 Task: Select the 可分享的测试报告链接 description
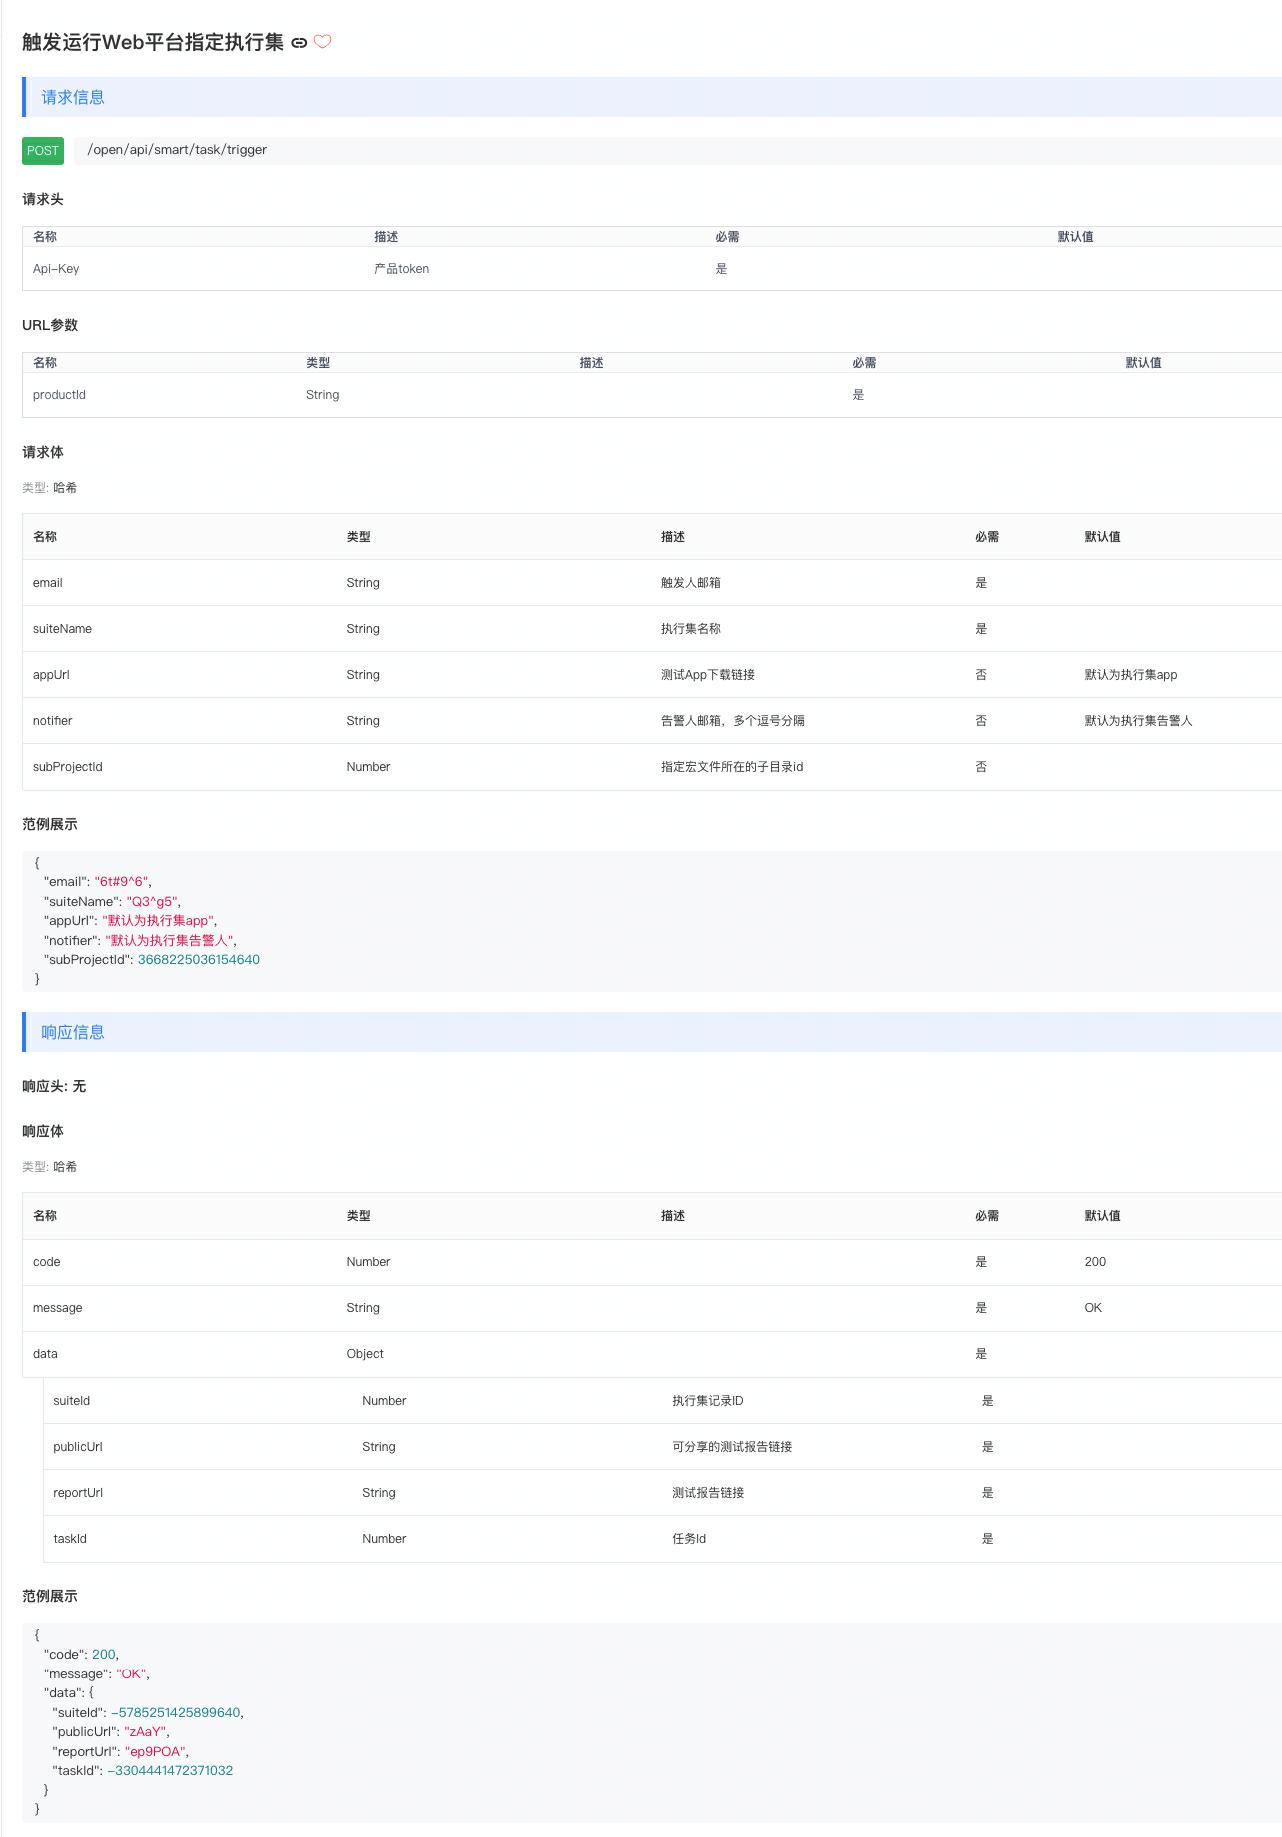tap(732, 1447)
